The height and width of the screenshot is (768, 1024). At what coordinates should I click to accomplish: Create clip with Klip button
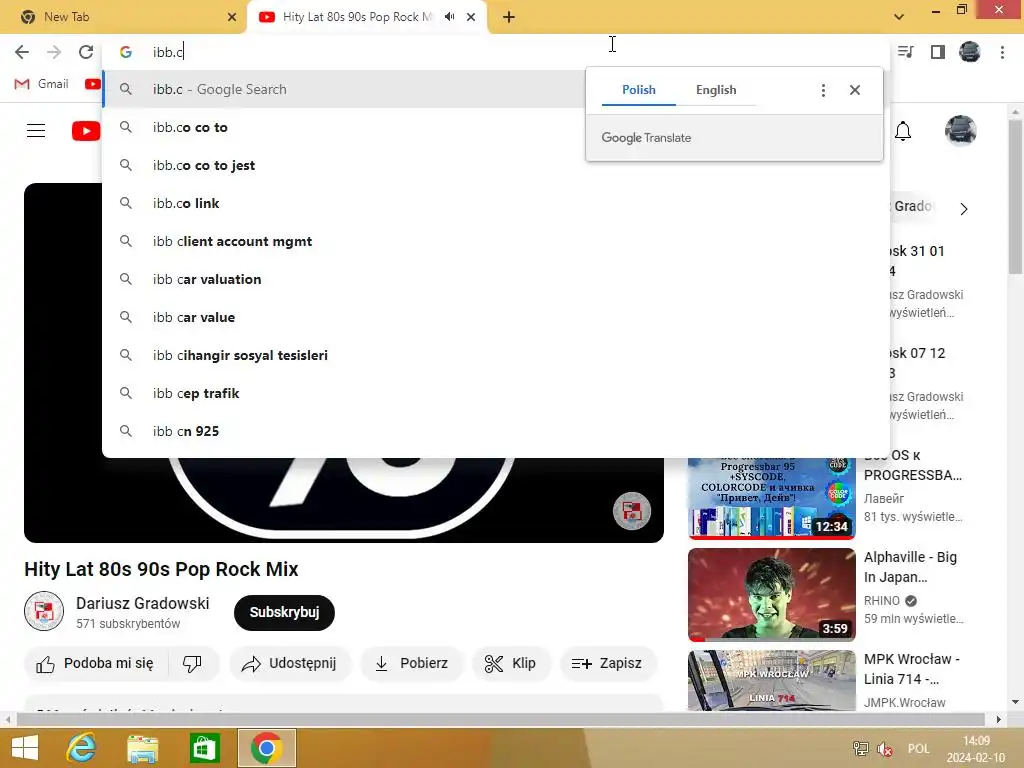511,664
